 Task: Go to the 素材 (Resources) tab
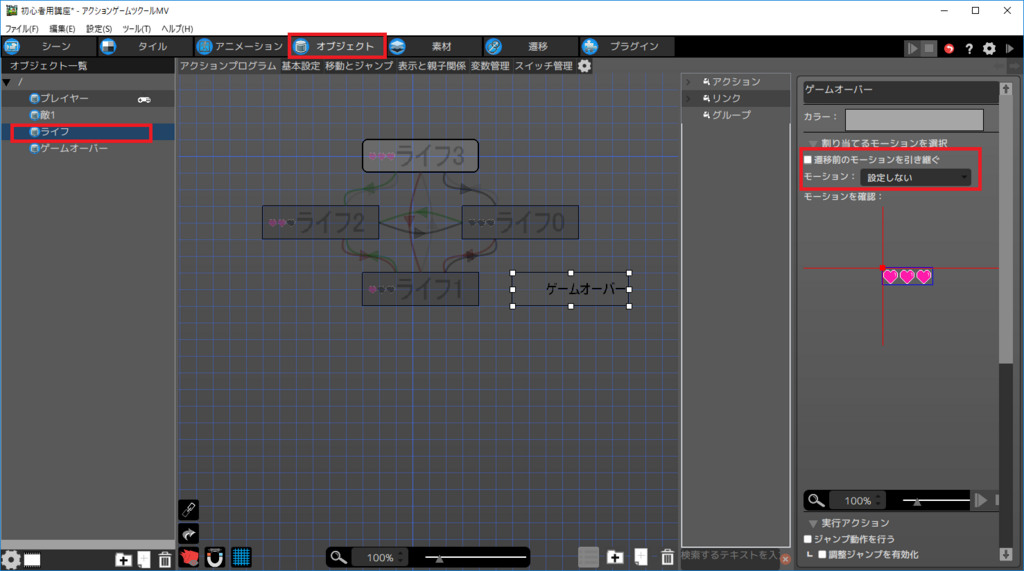pos(434,46)
